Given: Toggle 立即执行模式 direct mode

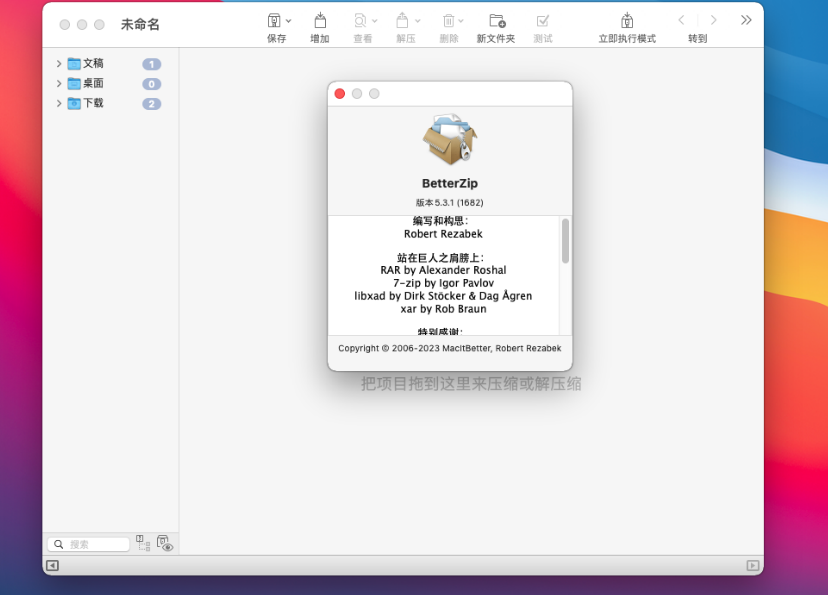Looking at the screenshot, I should click(x=627, y=21).
